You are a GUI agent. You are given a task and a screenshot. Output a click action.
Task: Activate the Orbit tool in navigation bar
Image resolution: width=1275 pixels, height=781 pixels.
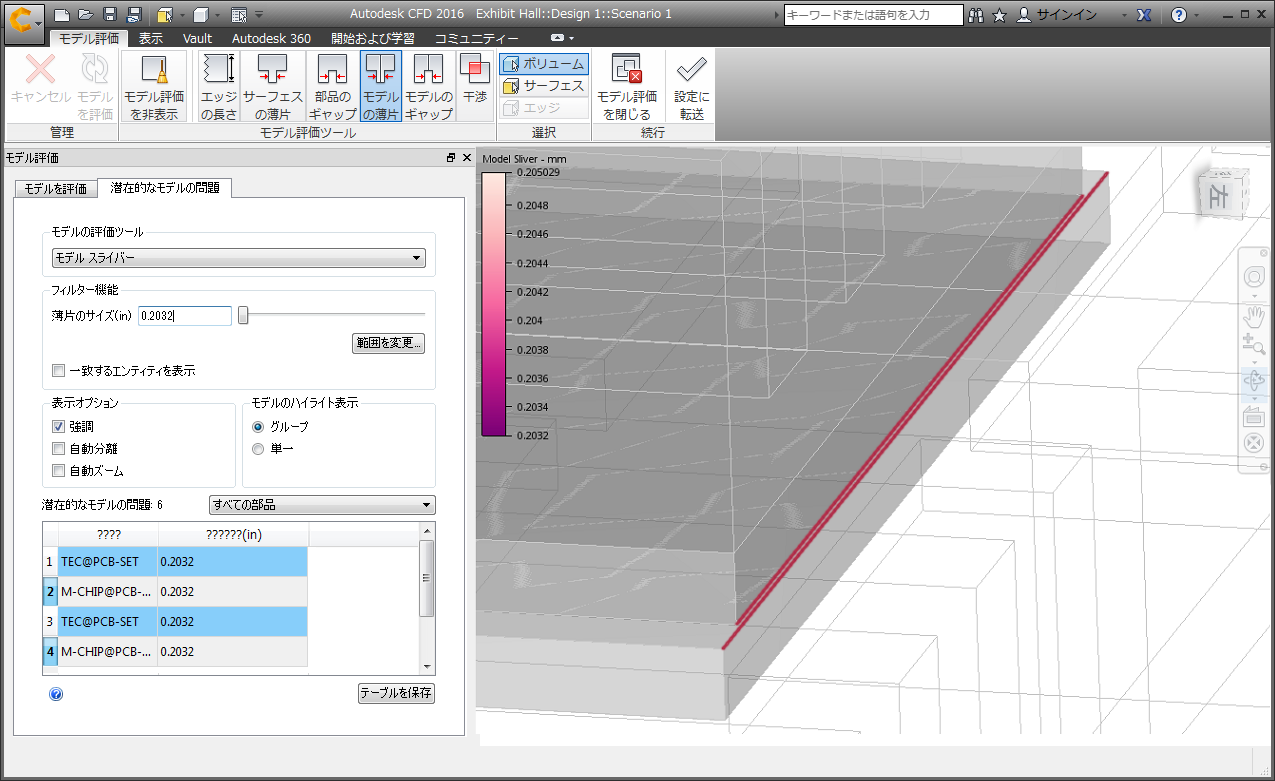1253,381
